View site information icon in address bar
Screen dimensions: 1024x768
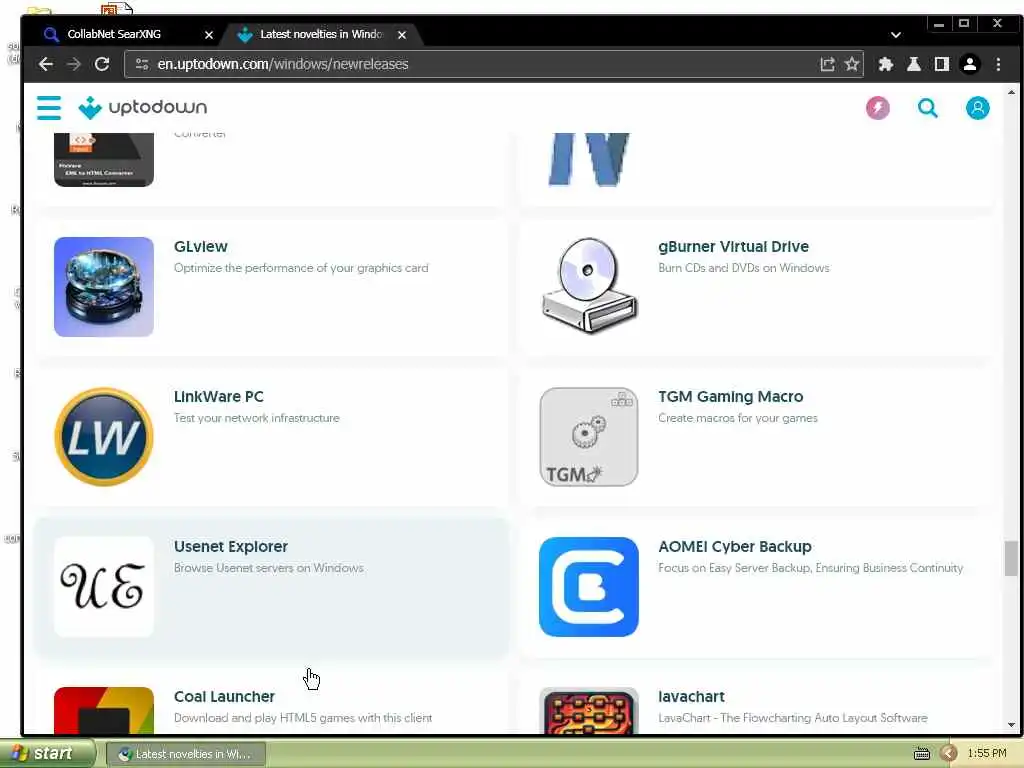pos(142,64)
